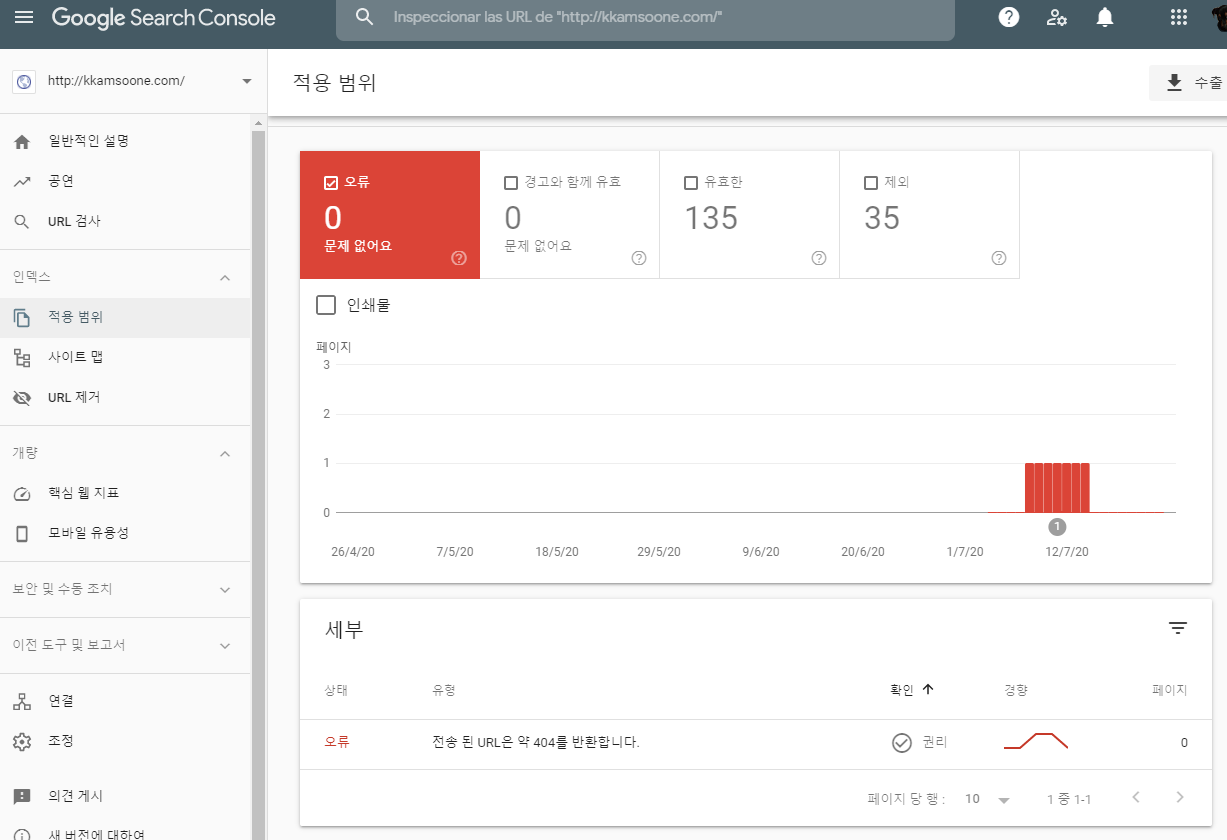Viewport: 1227px width, 840px height.
Task: Open users and permissions icon
Action: [1057, 17]
